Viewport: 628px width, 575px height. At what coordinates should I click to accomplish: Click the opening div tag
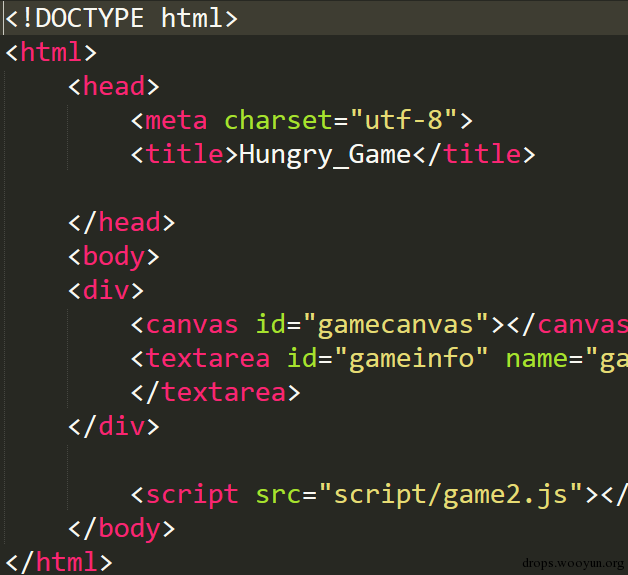(x=106, y=291)
